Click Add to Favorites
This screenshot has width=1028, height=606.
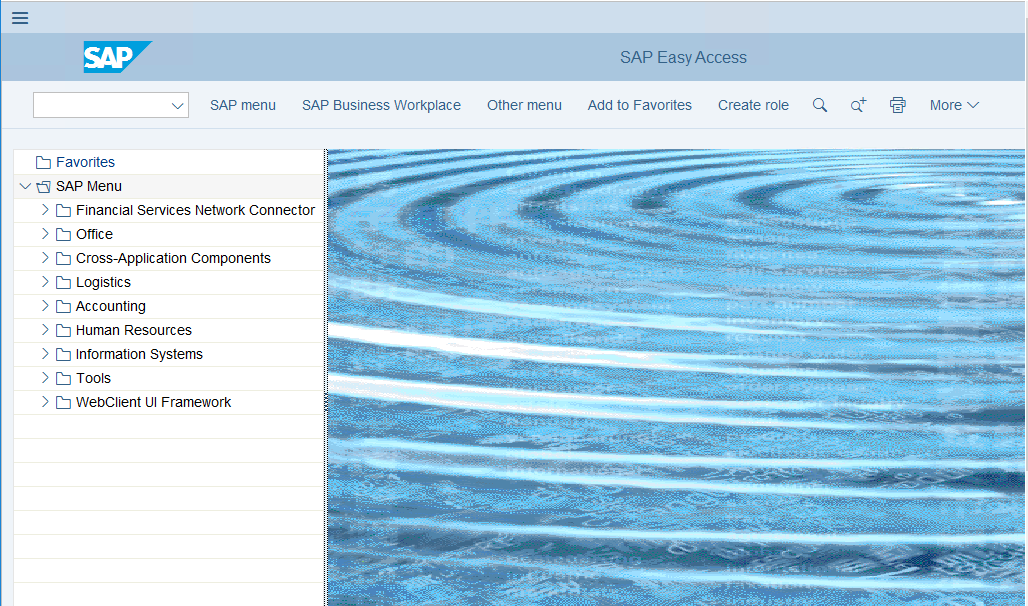click(639, 105)
